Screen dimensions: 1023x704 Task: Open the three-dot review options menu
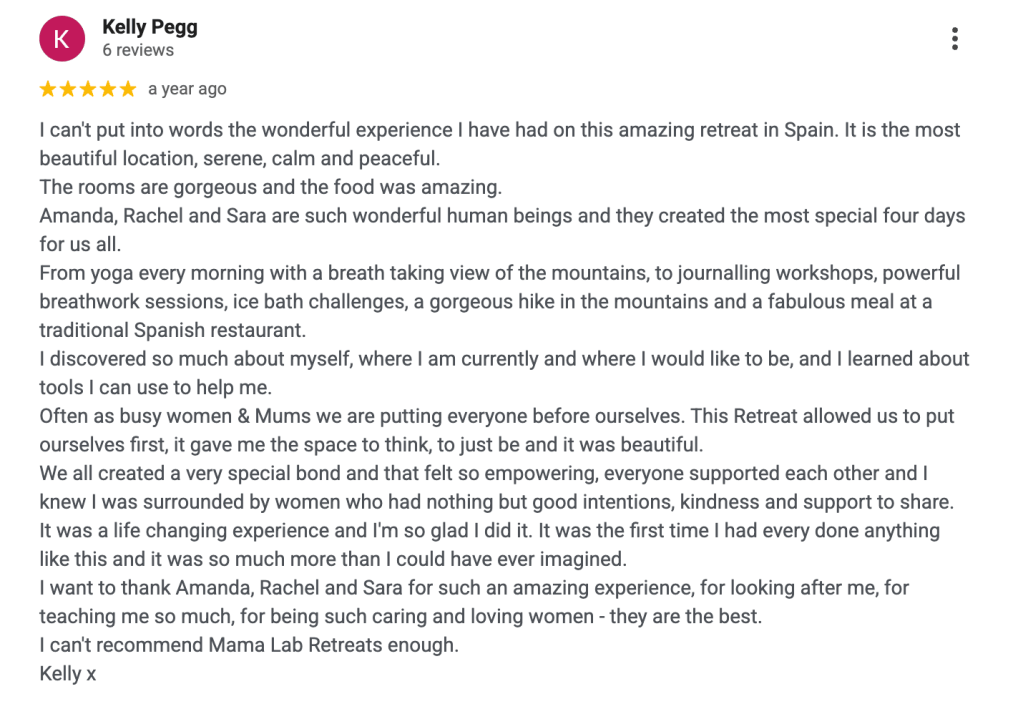[955, 39]
